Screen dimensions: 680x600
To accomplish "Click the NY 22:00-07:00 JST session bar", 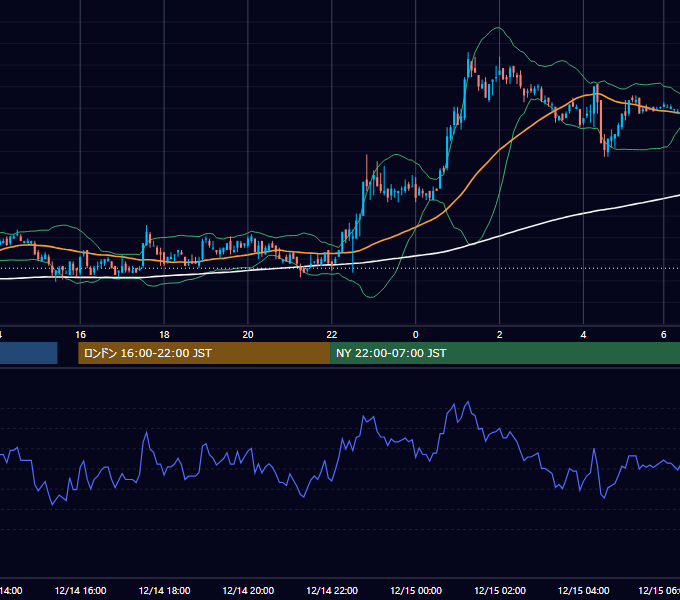I will (x=505, y=353).
